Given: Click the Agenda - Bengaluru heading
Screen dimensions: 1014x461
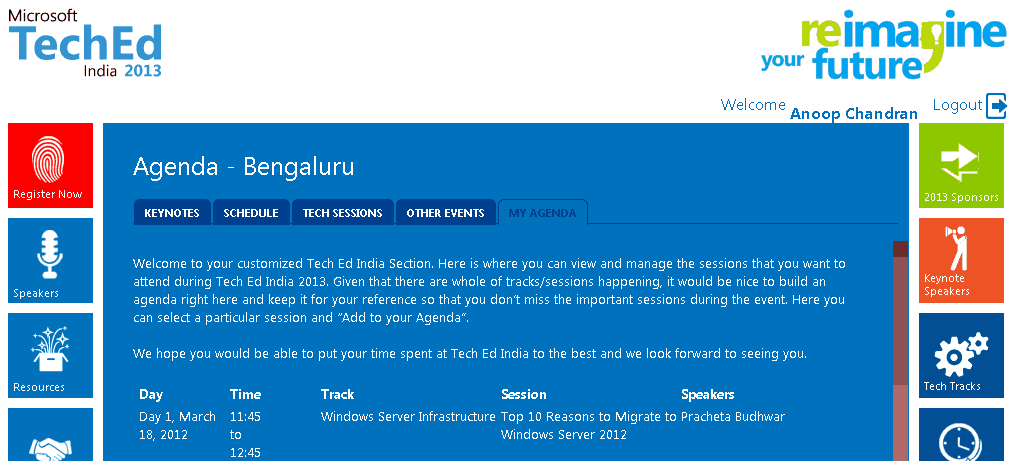Looking at the screenshot, I should pos(244,167).
